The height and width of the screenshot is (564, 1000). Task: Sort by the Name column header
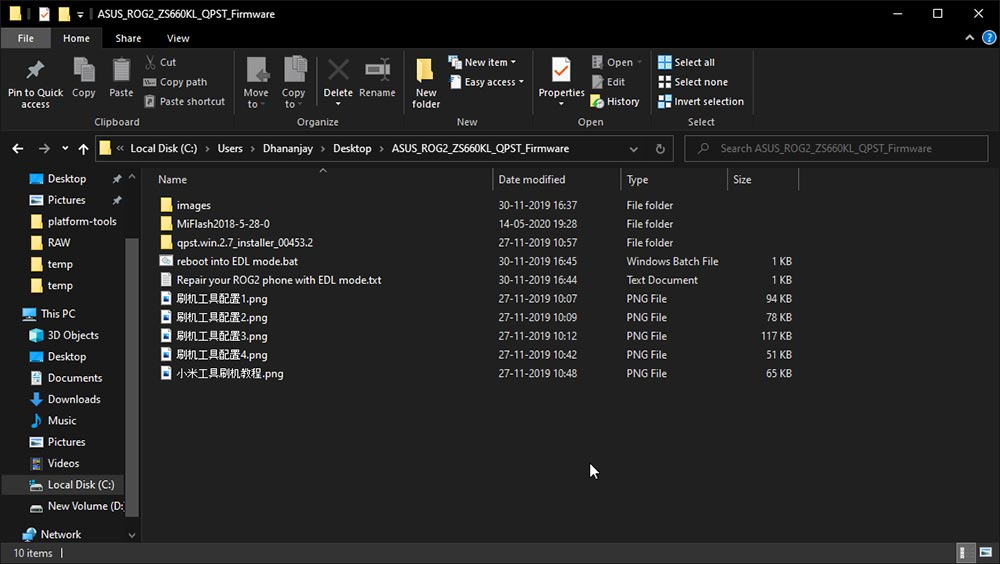click(x=322, y=179)
